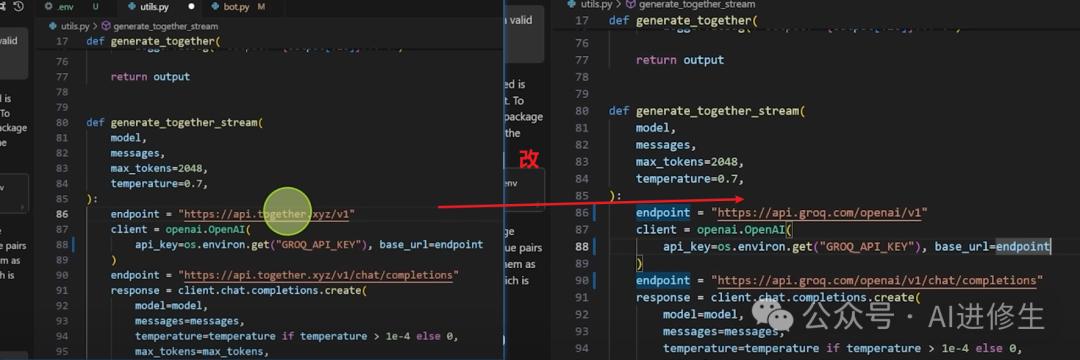Click highlighted "endpoint" at end of right line 88
The width and height of the screenshot is (1080, 360).
tap(1023, 246)
